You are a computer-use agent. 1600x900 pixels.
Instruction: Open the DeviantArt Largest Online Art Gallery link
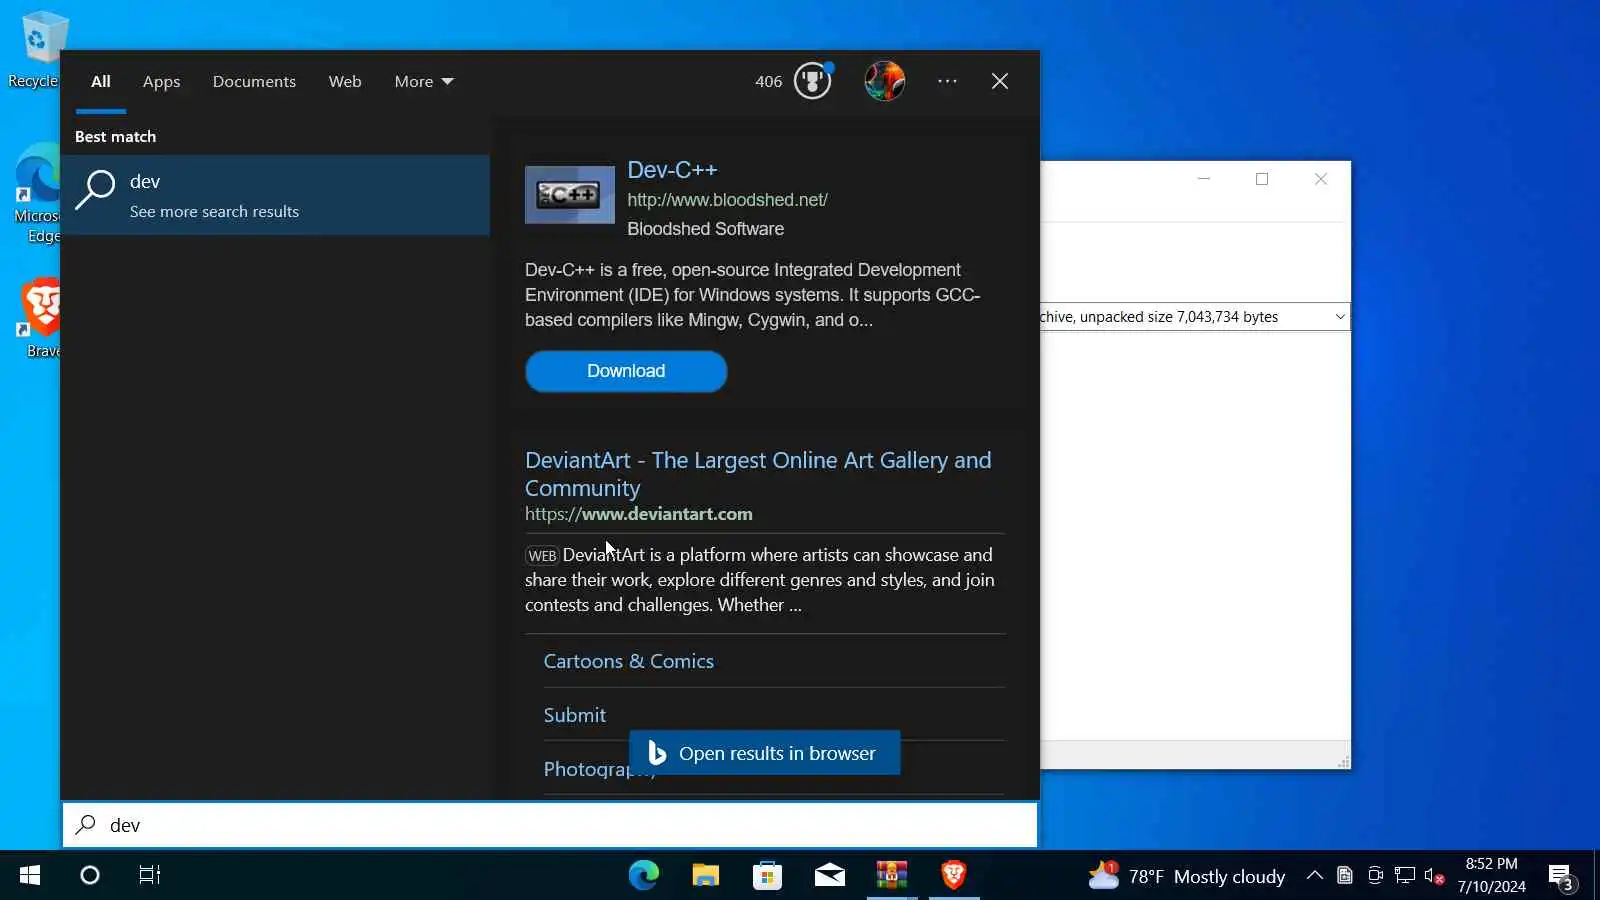[758, 474]
